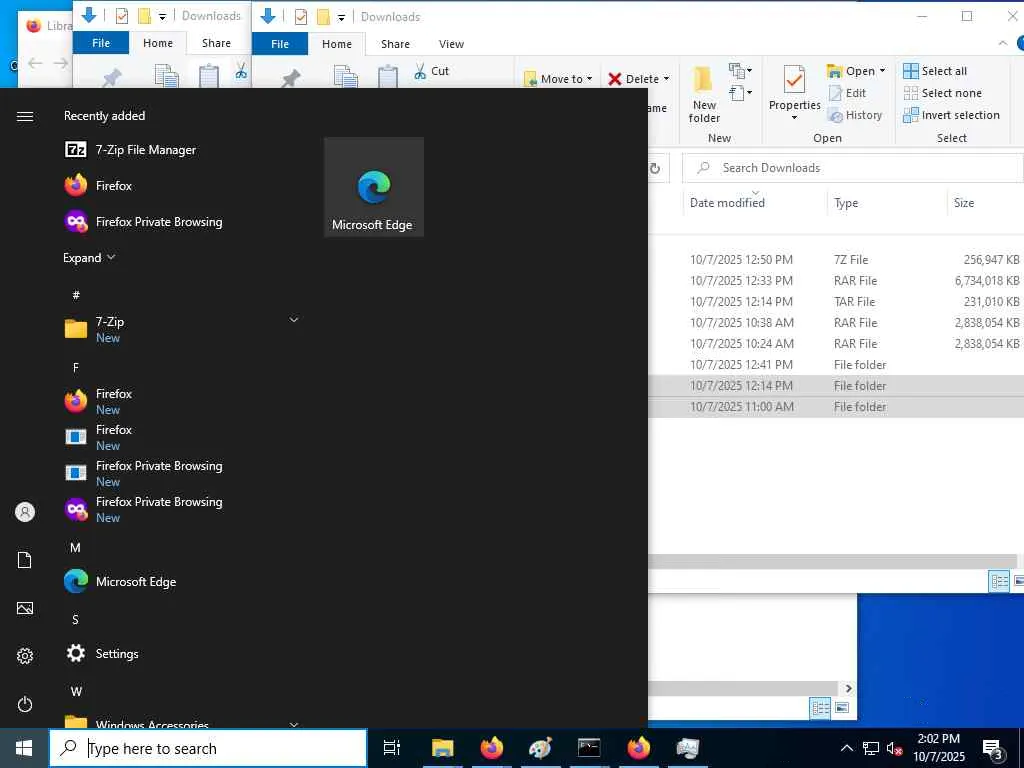Open the notification center icon

(993, 749)
